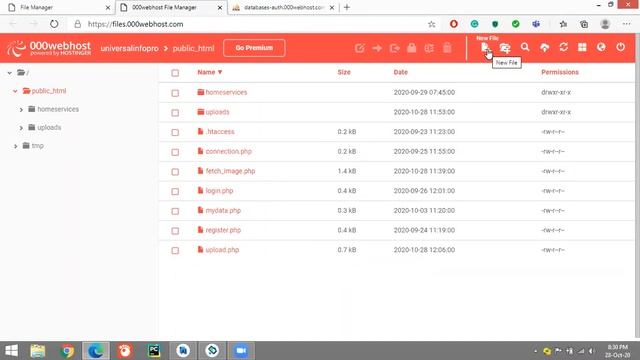Switch to databases-auth.000webhost tab
This screenshot has width=640, height=360.
click(x=283, y=7)
